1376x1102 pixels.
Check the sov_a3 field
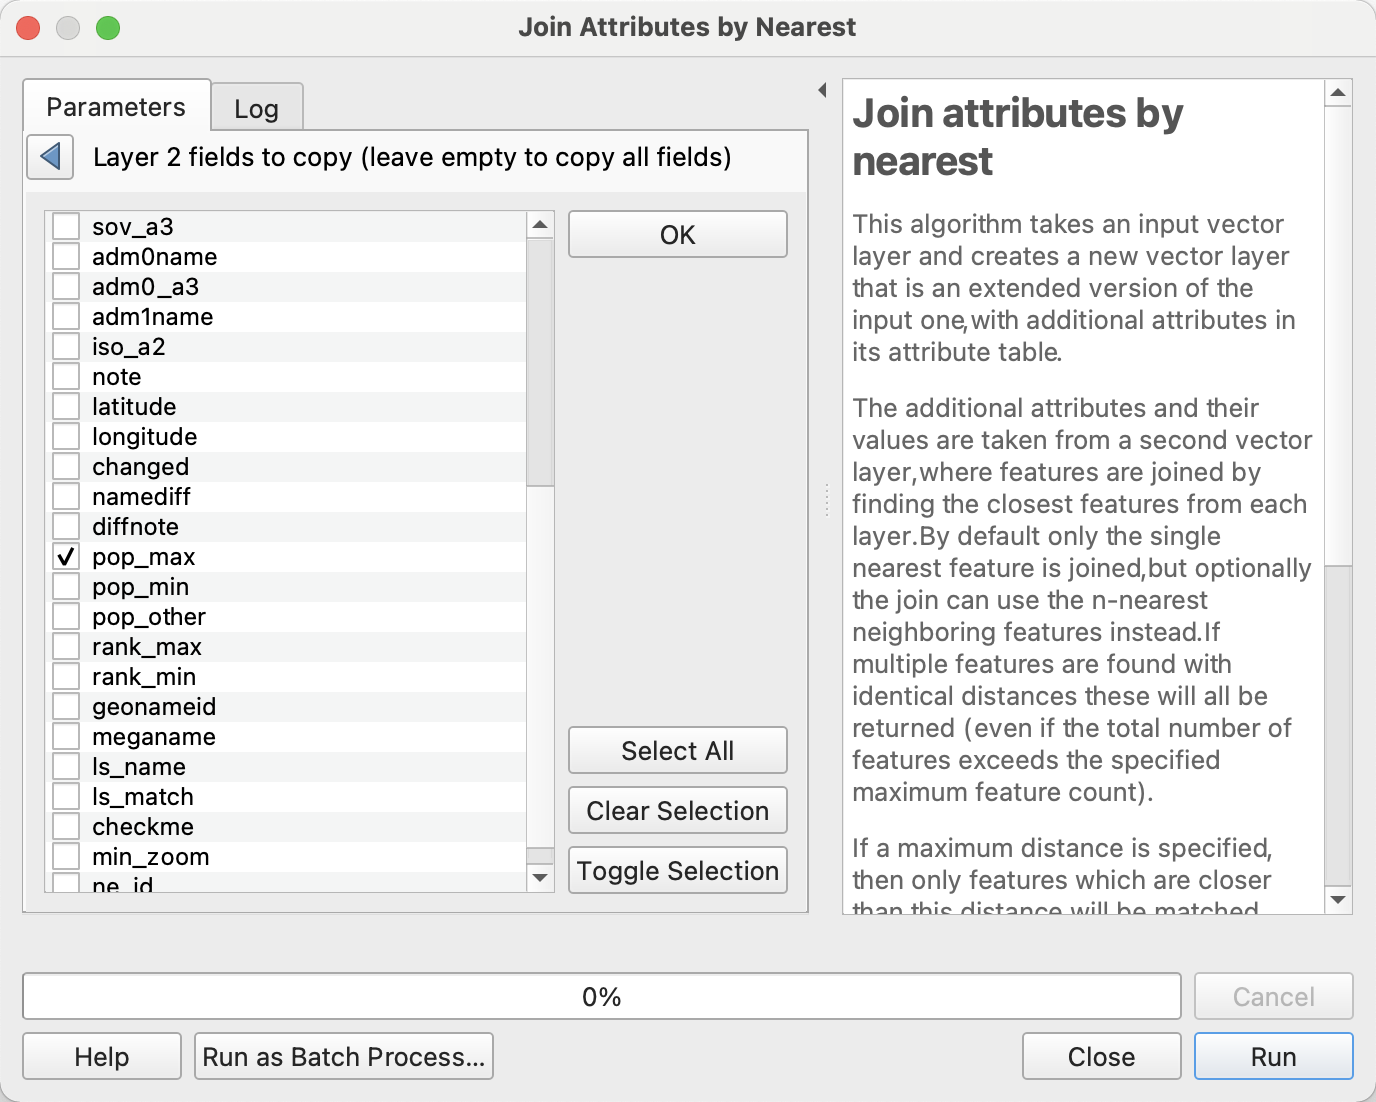[x=66, y=226]
